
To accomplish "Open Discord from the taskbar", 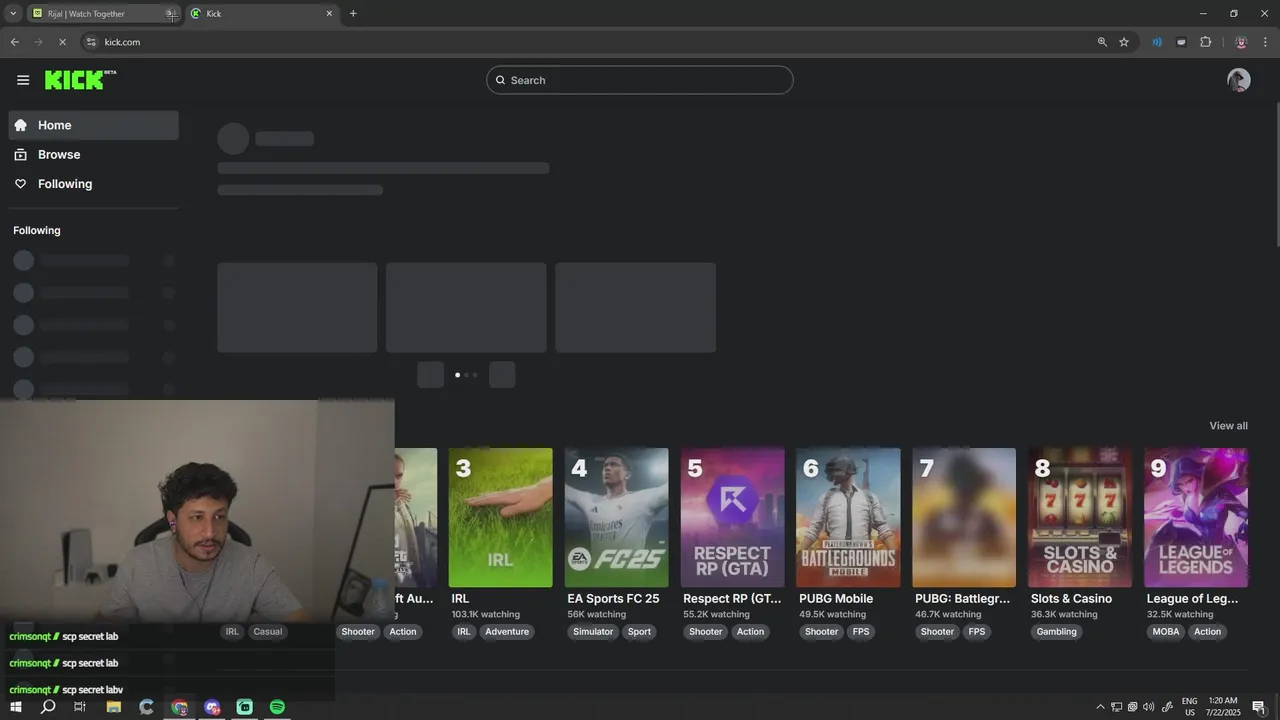I will pos(212,707).
